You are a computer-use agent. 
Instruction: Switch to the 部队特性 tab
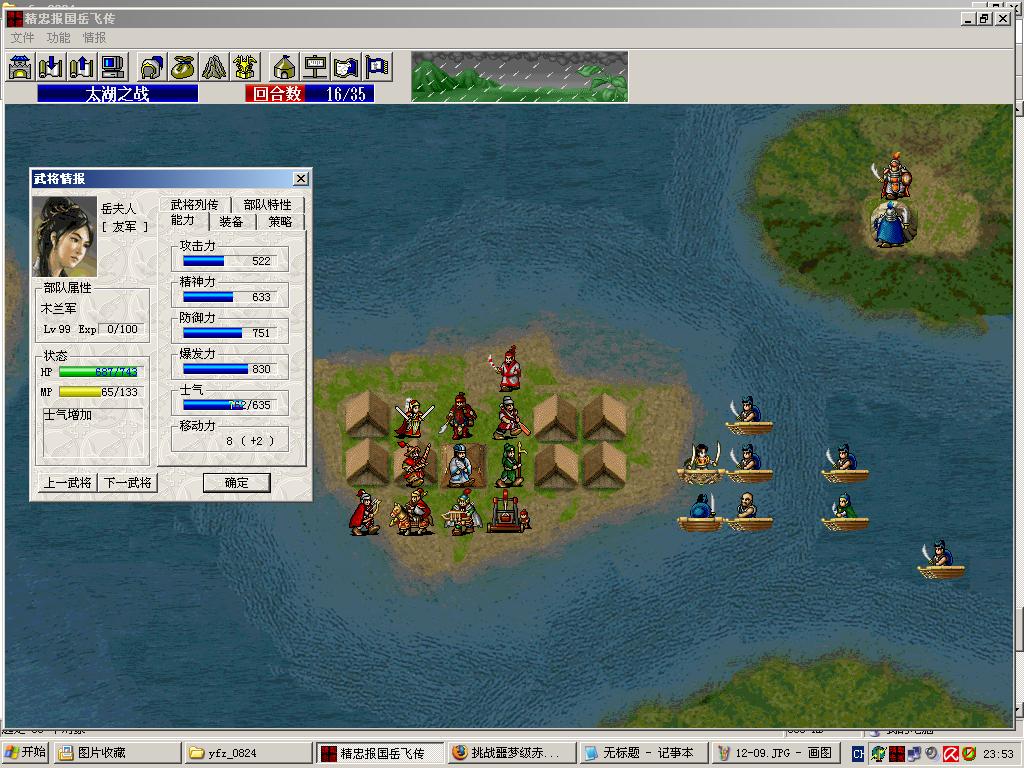point(268,204)
